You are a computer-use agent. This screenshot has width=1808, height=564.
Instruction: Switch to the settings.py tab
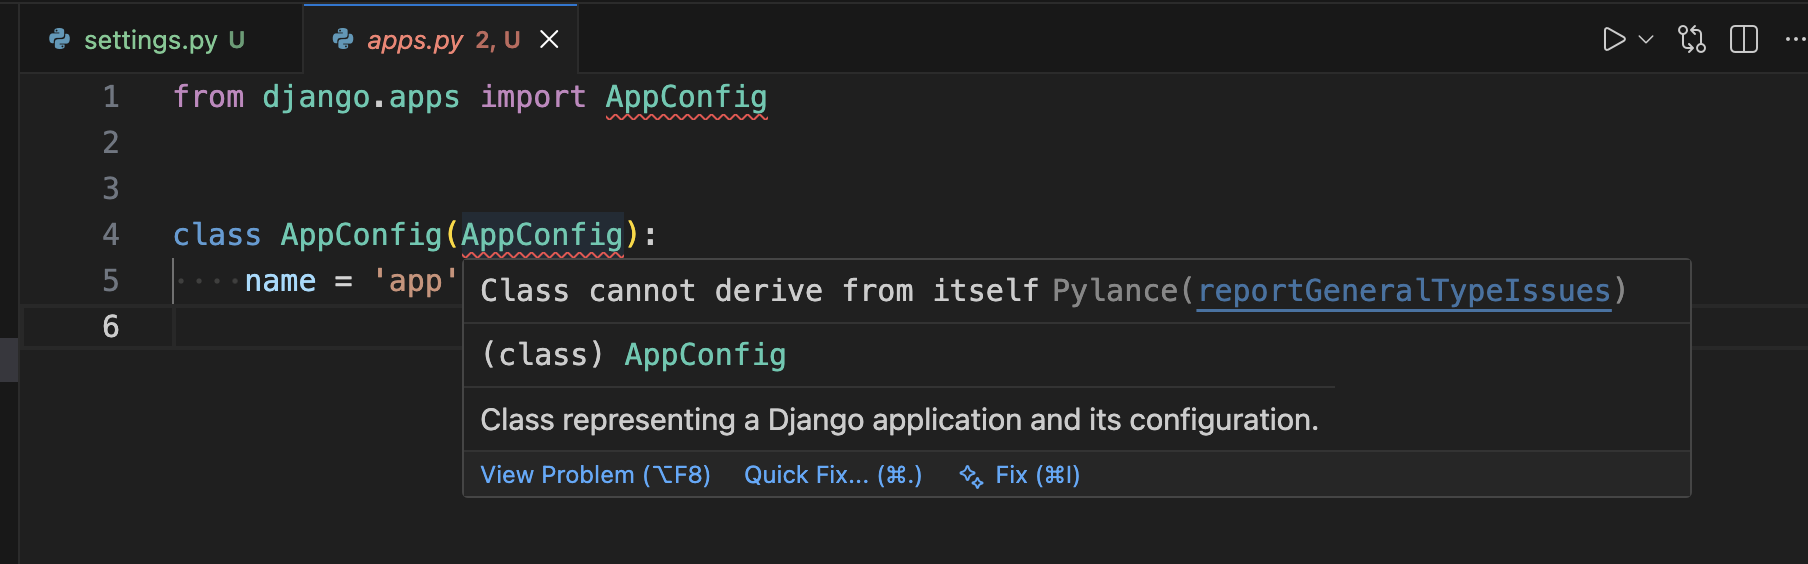coord(150,40)
